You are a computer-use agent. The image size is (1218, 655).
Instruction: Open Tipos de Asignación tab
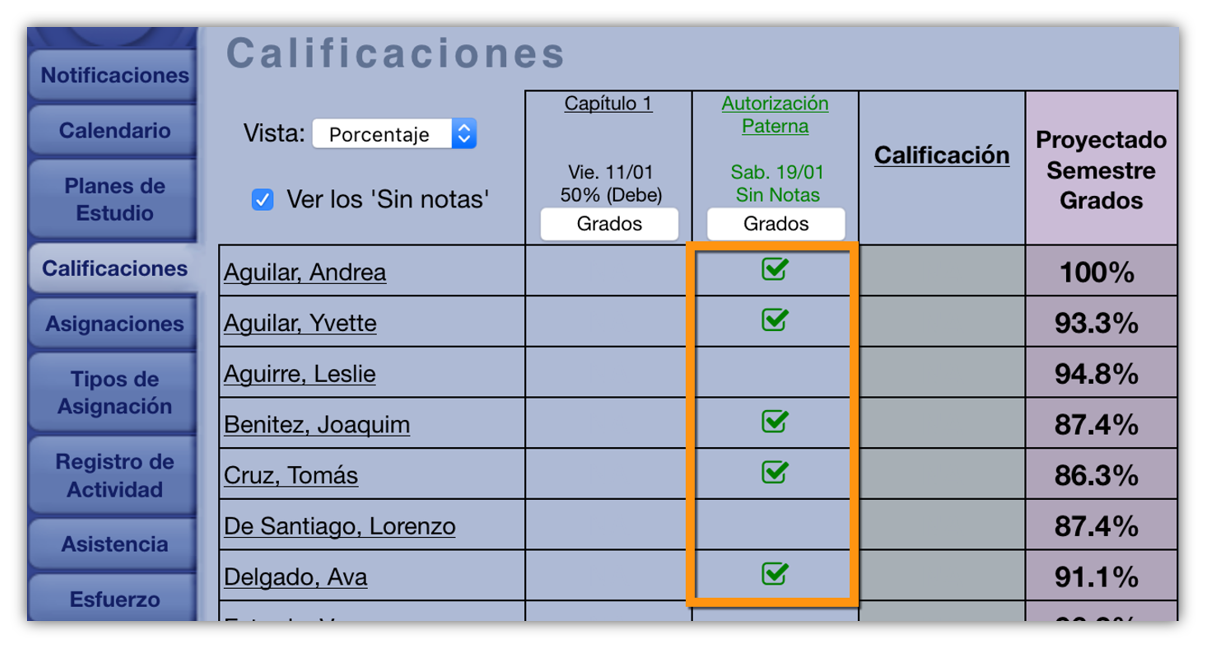click(114, 393)
